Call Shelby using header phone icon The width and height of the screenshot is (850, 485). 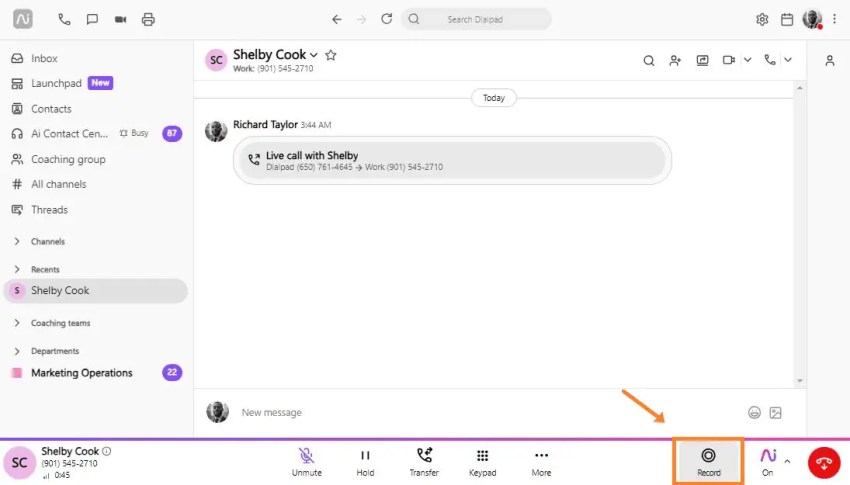(x=770, y=60)
